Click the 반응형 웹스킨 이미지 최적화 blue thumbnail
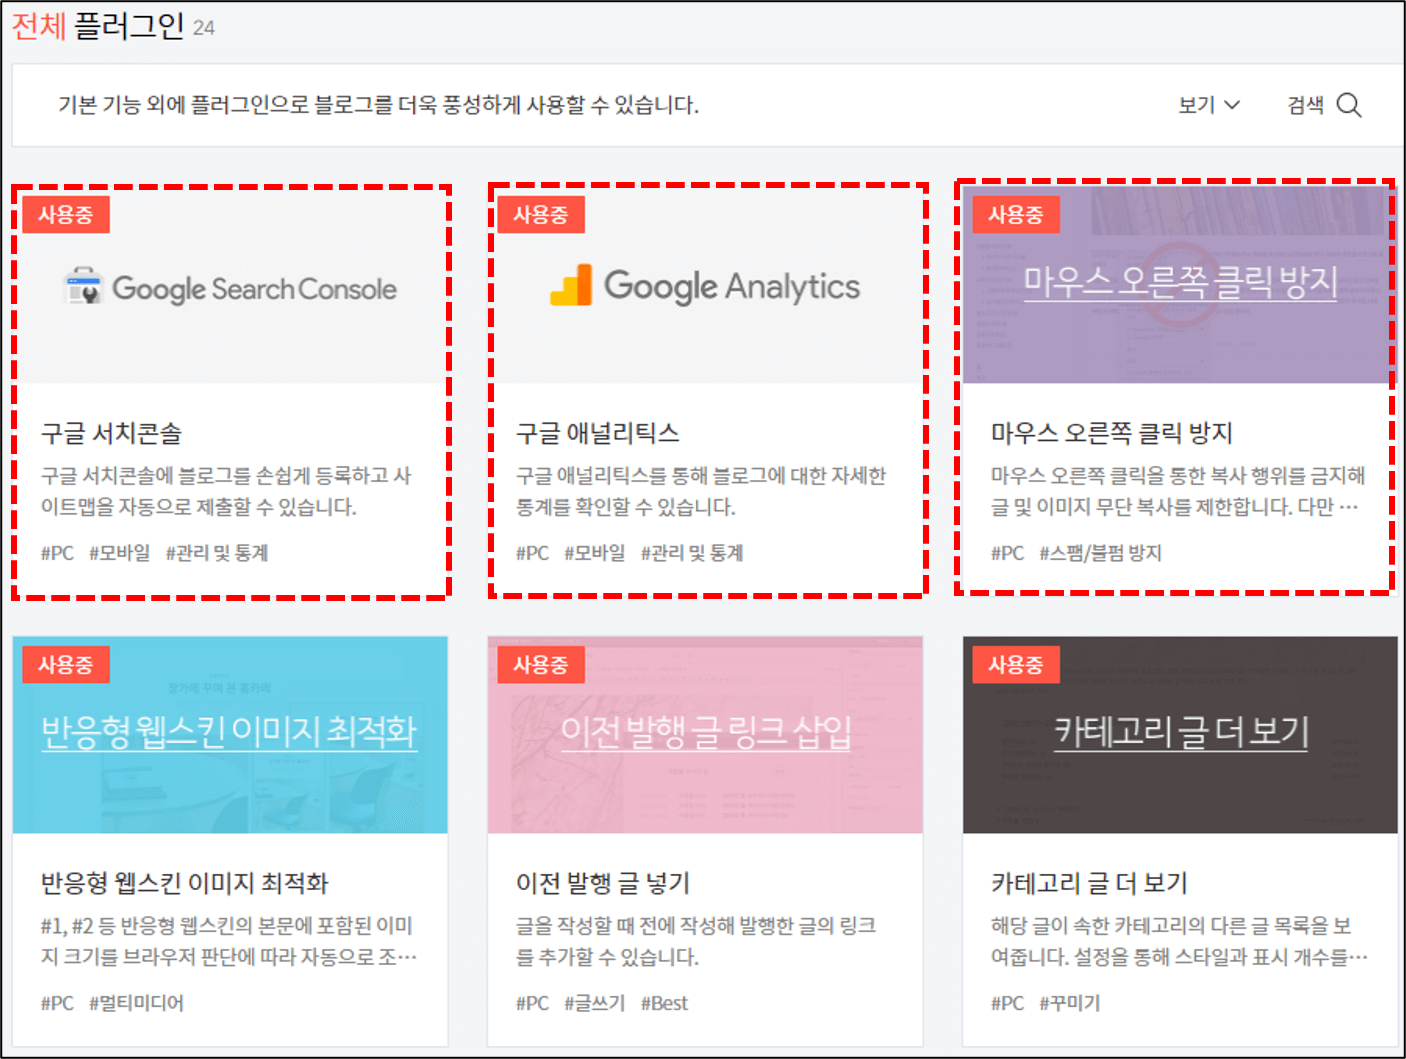The width and height of the screenshot is (1406, 1059). 229,735
